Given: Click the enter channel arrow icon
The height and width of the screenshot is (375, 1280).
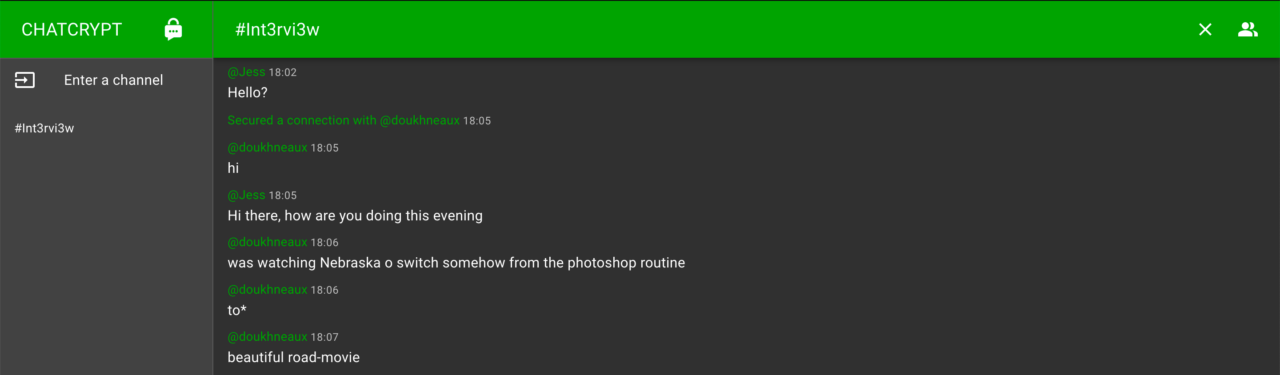Looking at the screenshot, I should pos(25,80).
